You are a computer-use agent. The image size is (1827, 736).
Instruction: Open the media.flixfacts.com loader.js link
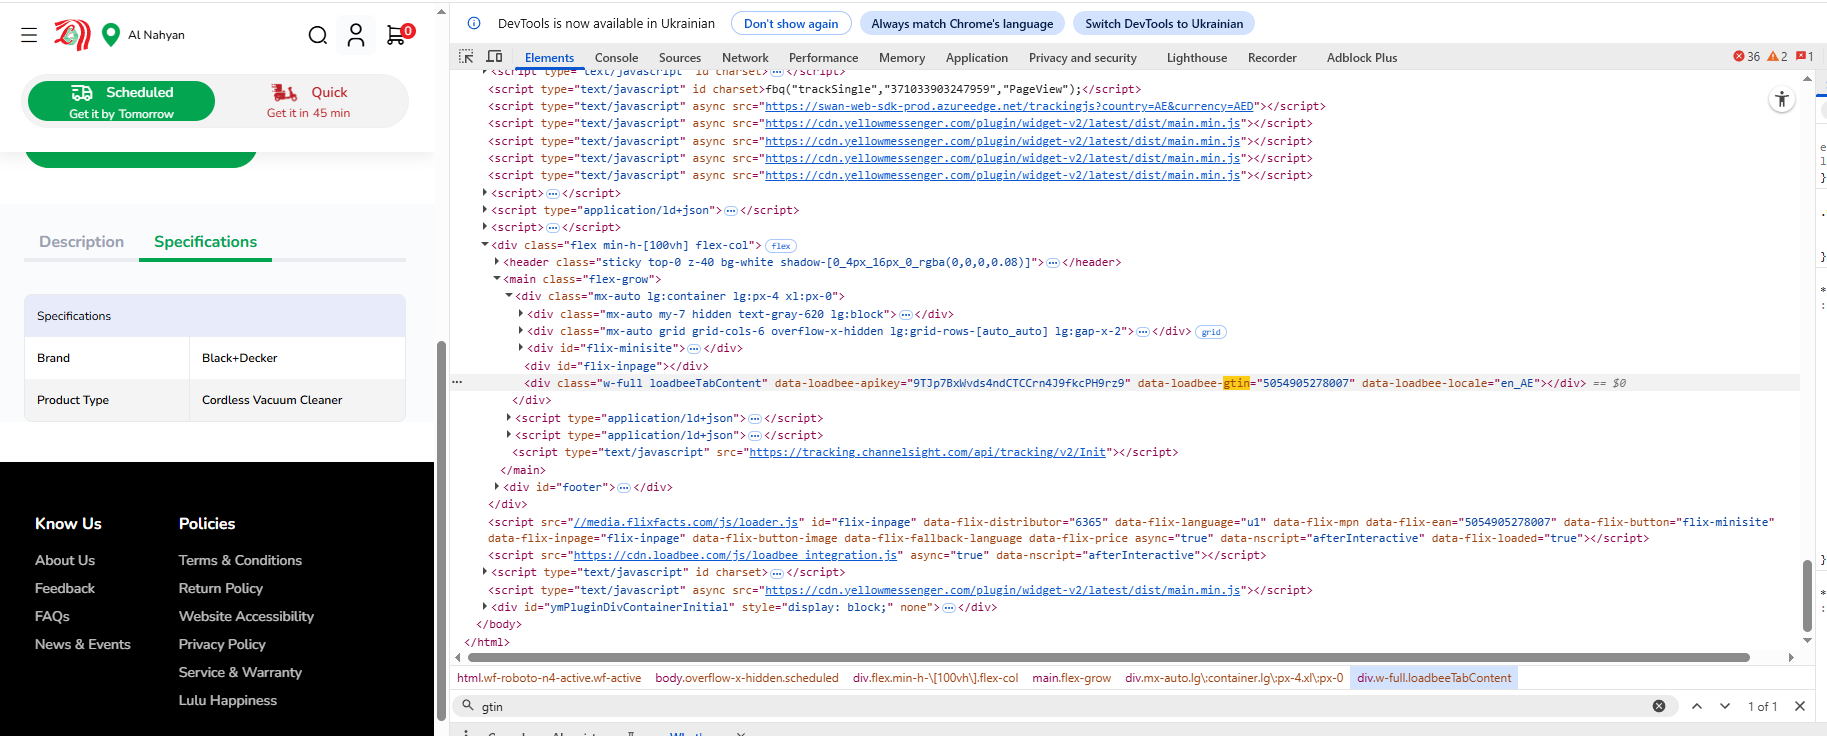point(685,522)
